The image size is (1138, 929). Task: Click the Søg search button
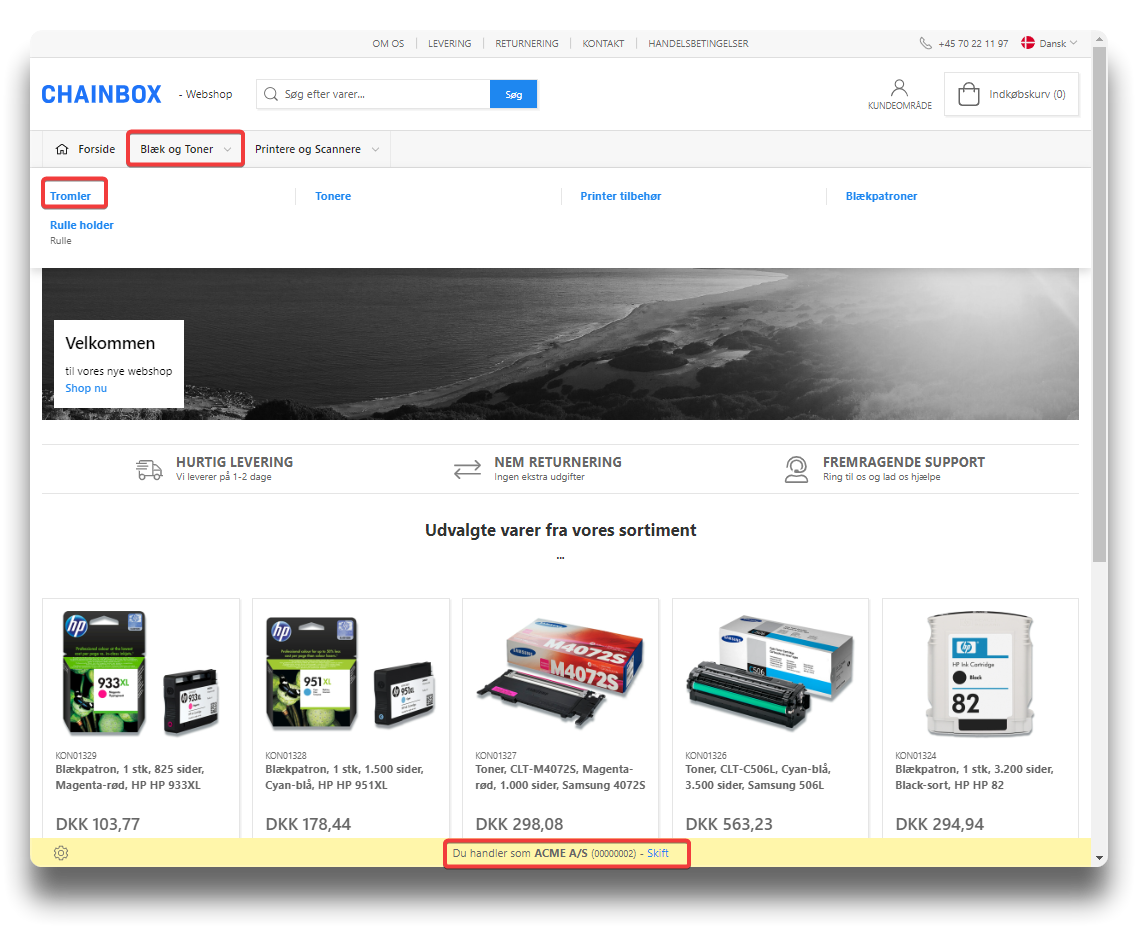[514, 94]
